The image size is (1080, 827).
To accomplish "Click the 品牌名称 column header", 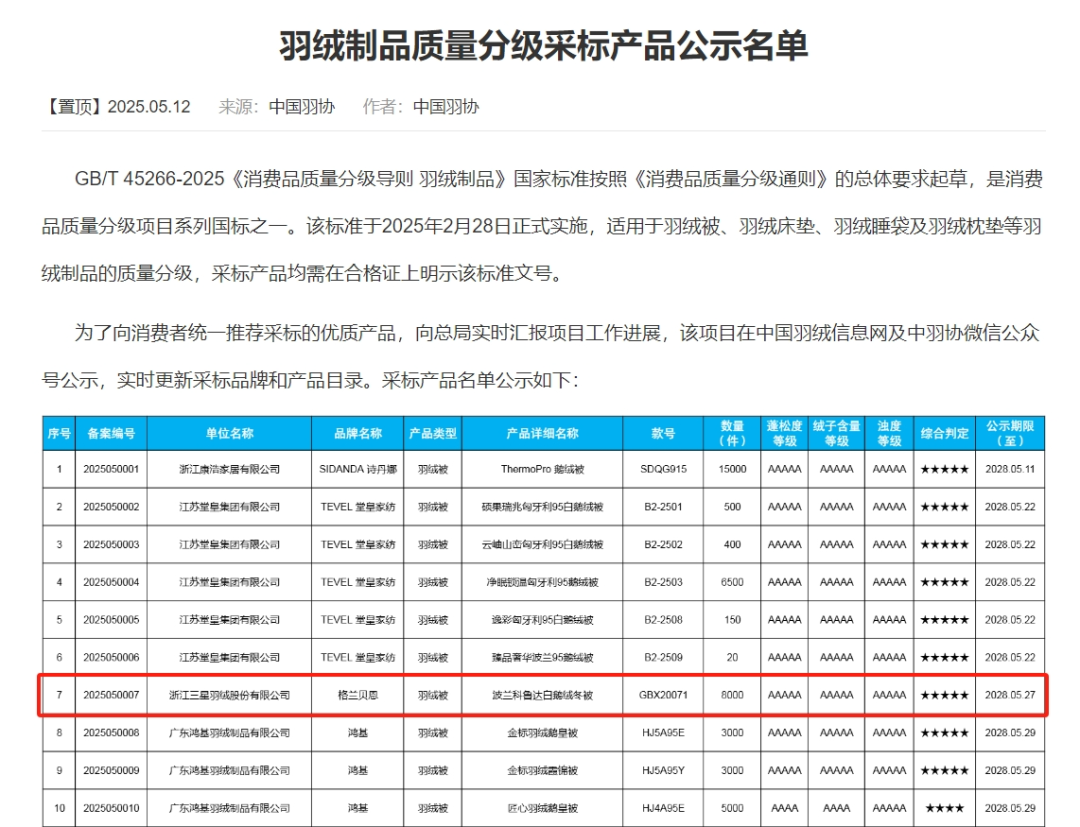I will coord(358,434).
